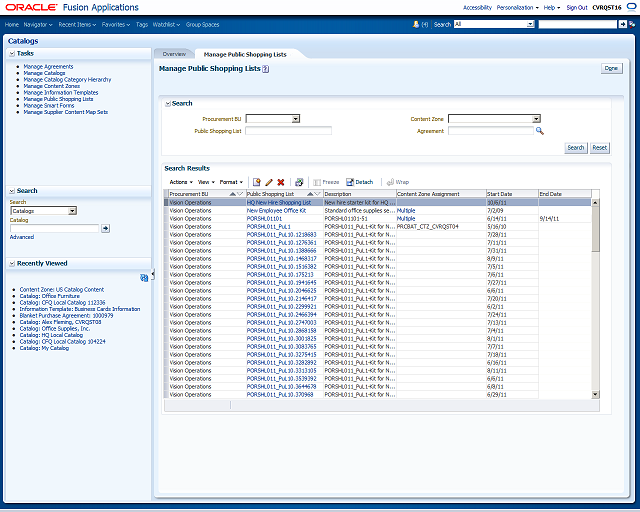Open the Recent Items menu
This screenshot has width=640, height=512.
[x=77, y=25]
